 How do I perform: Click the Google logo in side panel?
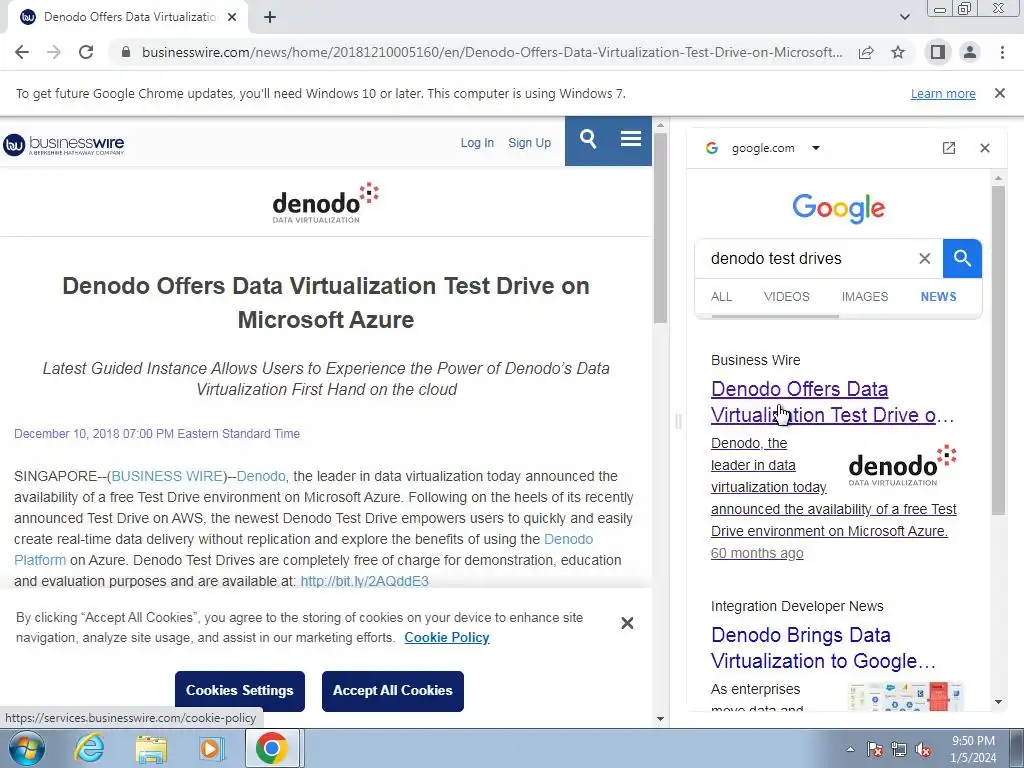(839, 208)
